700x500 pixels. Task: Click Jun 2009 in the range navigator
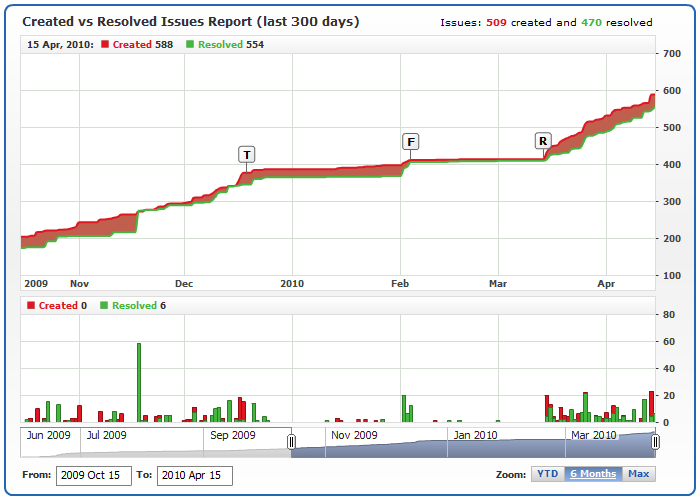coord(48,435)
